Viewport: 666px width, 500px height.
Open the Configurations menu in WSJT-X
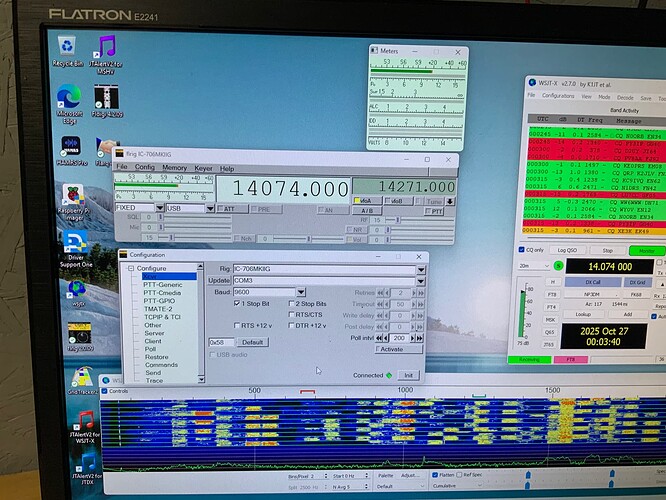[557, 96]
